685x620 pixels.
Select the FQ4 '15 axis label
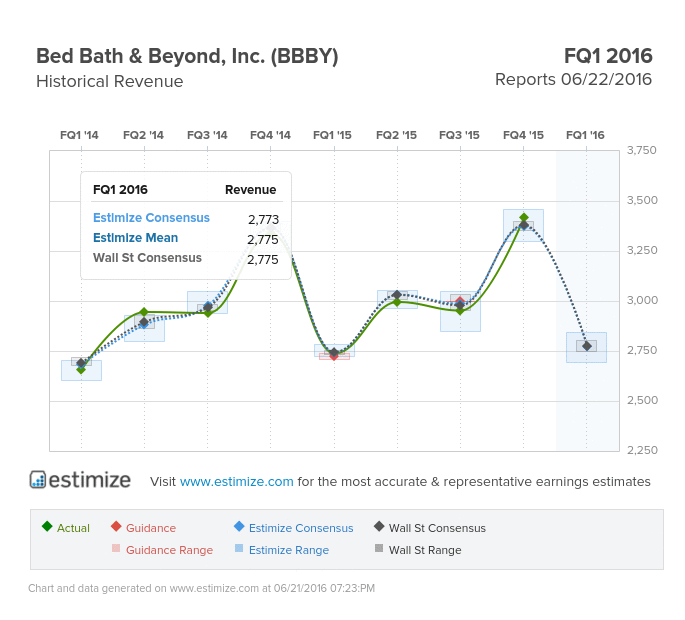pos(523,135)
